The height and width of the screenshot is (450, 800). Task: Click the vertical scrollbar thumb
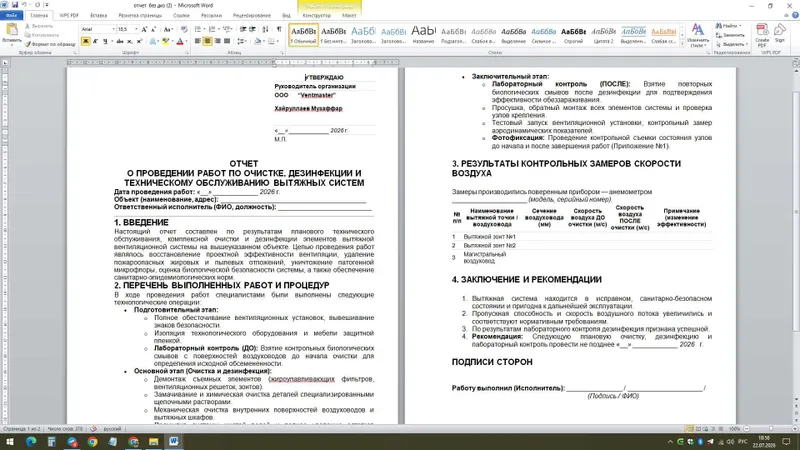(795, 212)
